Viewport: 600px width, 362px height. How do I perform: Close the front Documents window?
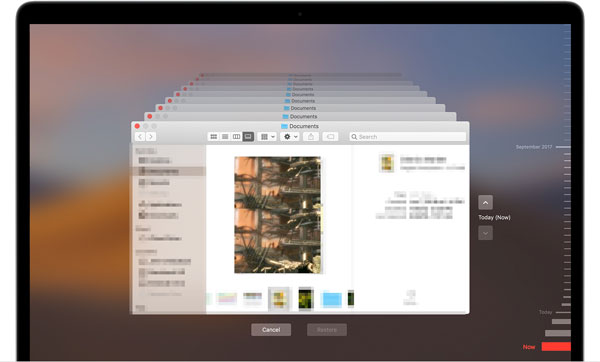click(137, 126)
